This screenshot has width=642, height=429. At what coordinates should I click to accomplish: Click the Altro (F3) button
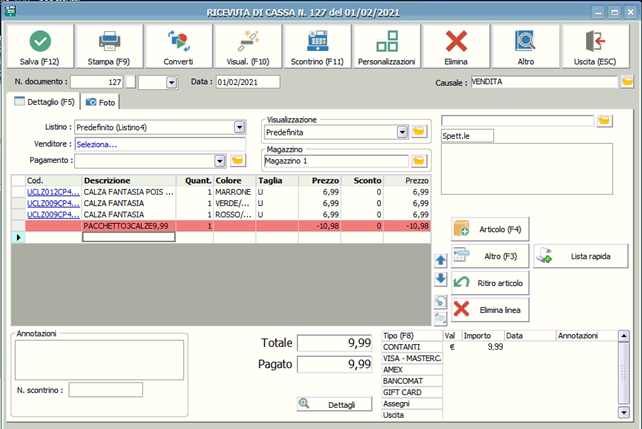click(490, 256)
